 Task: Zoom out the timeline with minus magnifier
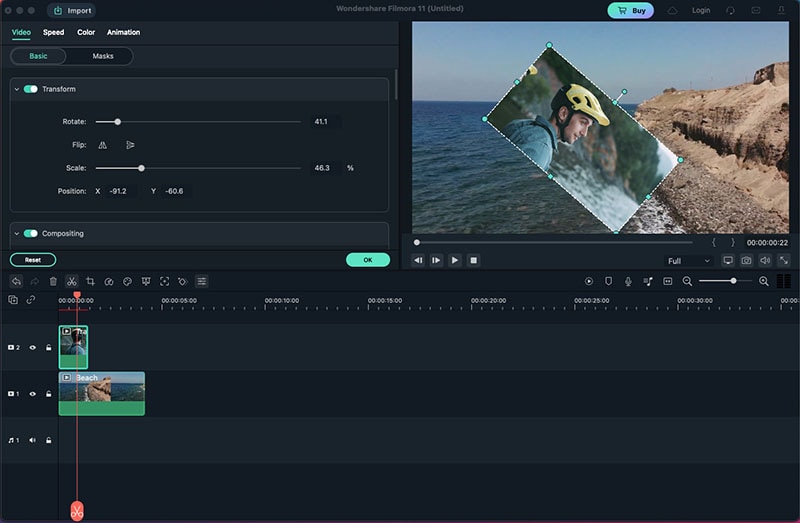[x=687, y=281]
